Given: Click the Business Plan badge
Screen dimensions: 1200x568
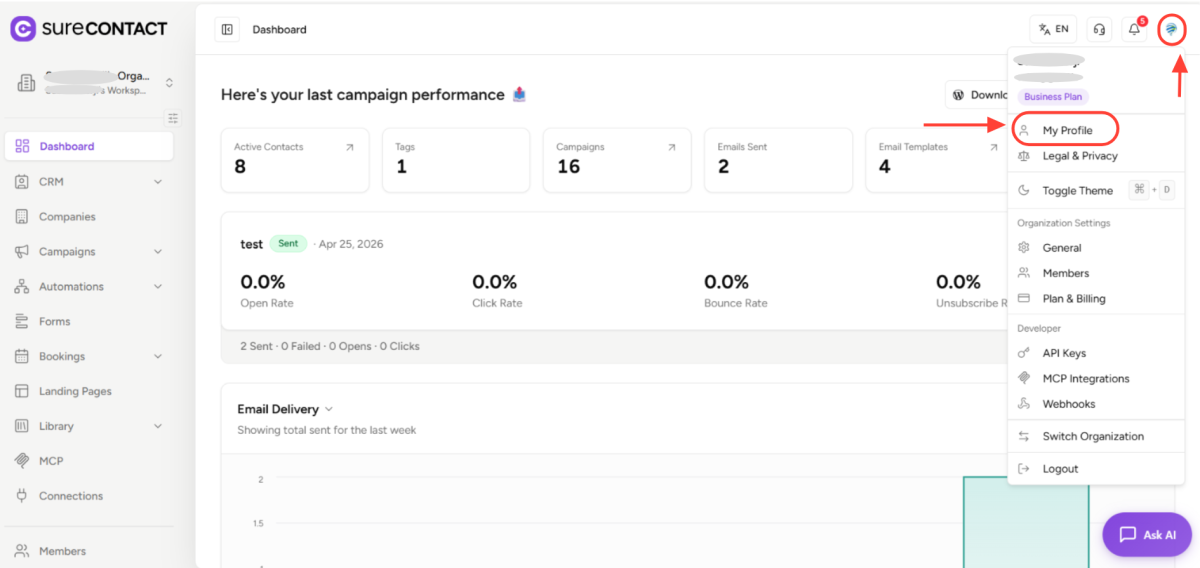Looking at the screenshot, I should (x=1055, y=97).
